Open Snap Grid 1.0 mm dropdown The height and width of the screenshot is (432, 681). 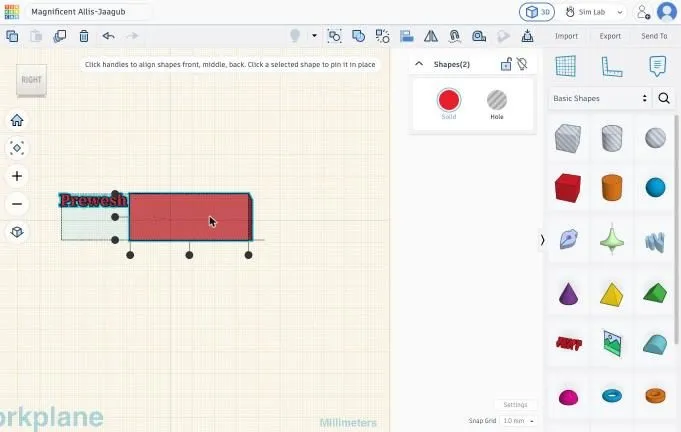[518, 421]
